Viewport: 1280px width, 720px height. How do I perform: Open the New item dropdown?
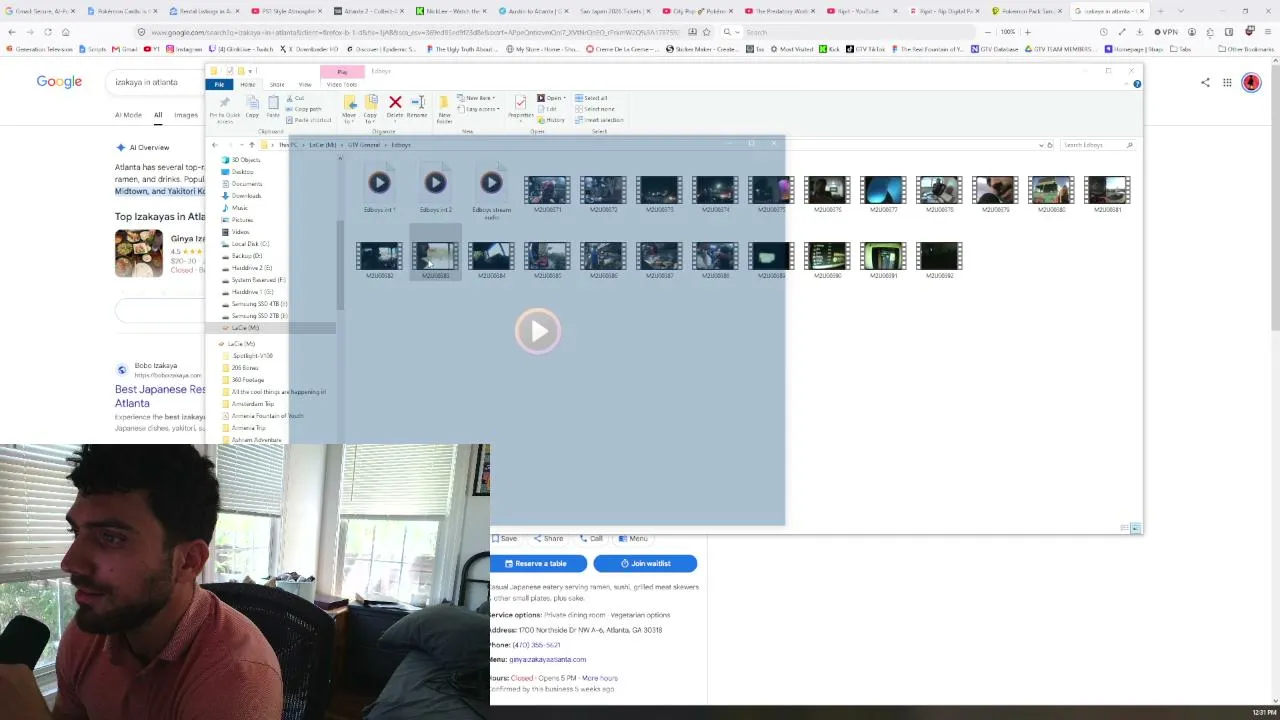(x=477, y=98)
